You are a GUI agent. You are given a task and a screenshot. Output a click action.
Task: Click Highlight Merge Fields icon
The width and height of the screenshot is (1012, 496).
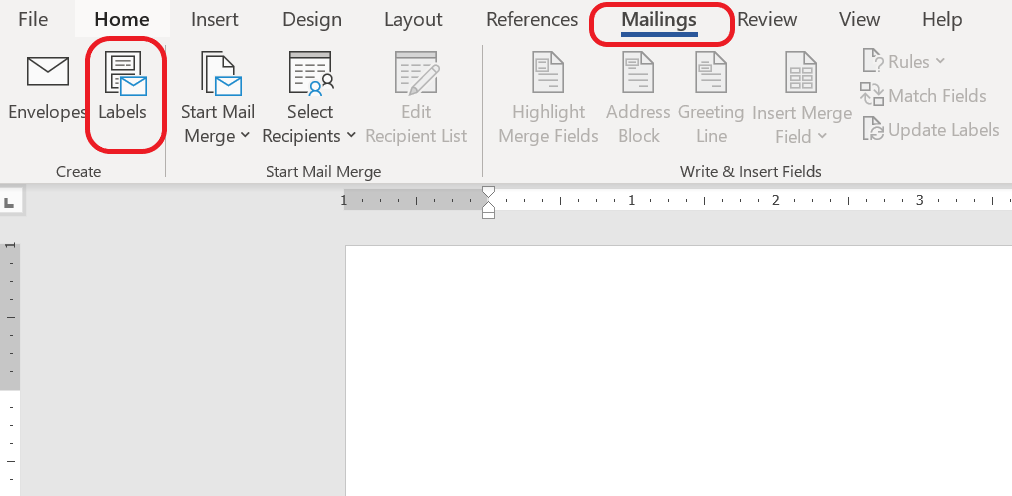pos(548,75)
